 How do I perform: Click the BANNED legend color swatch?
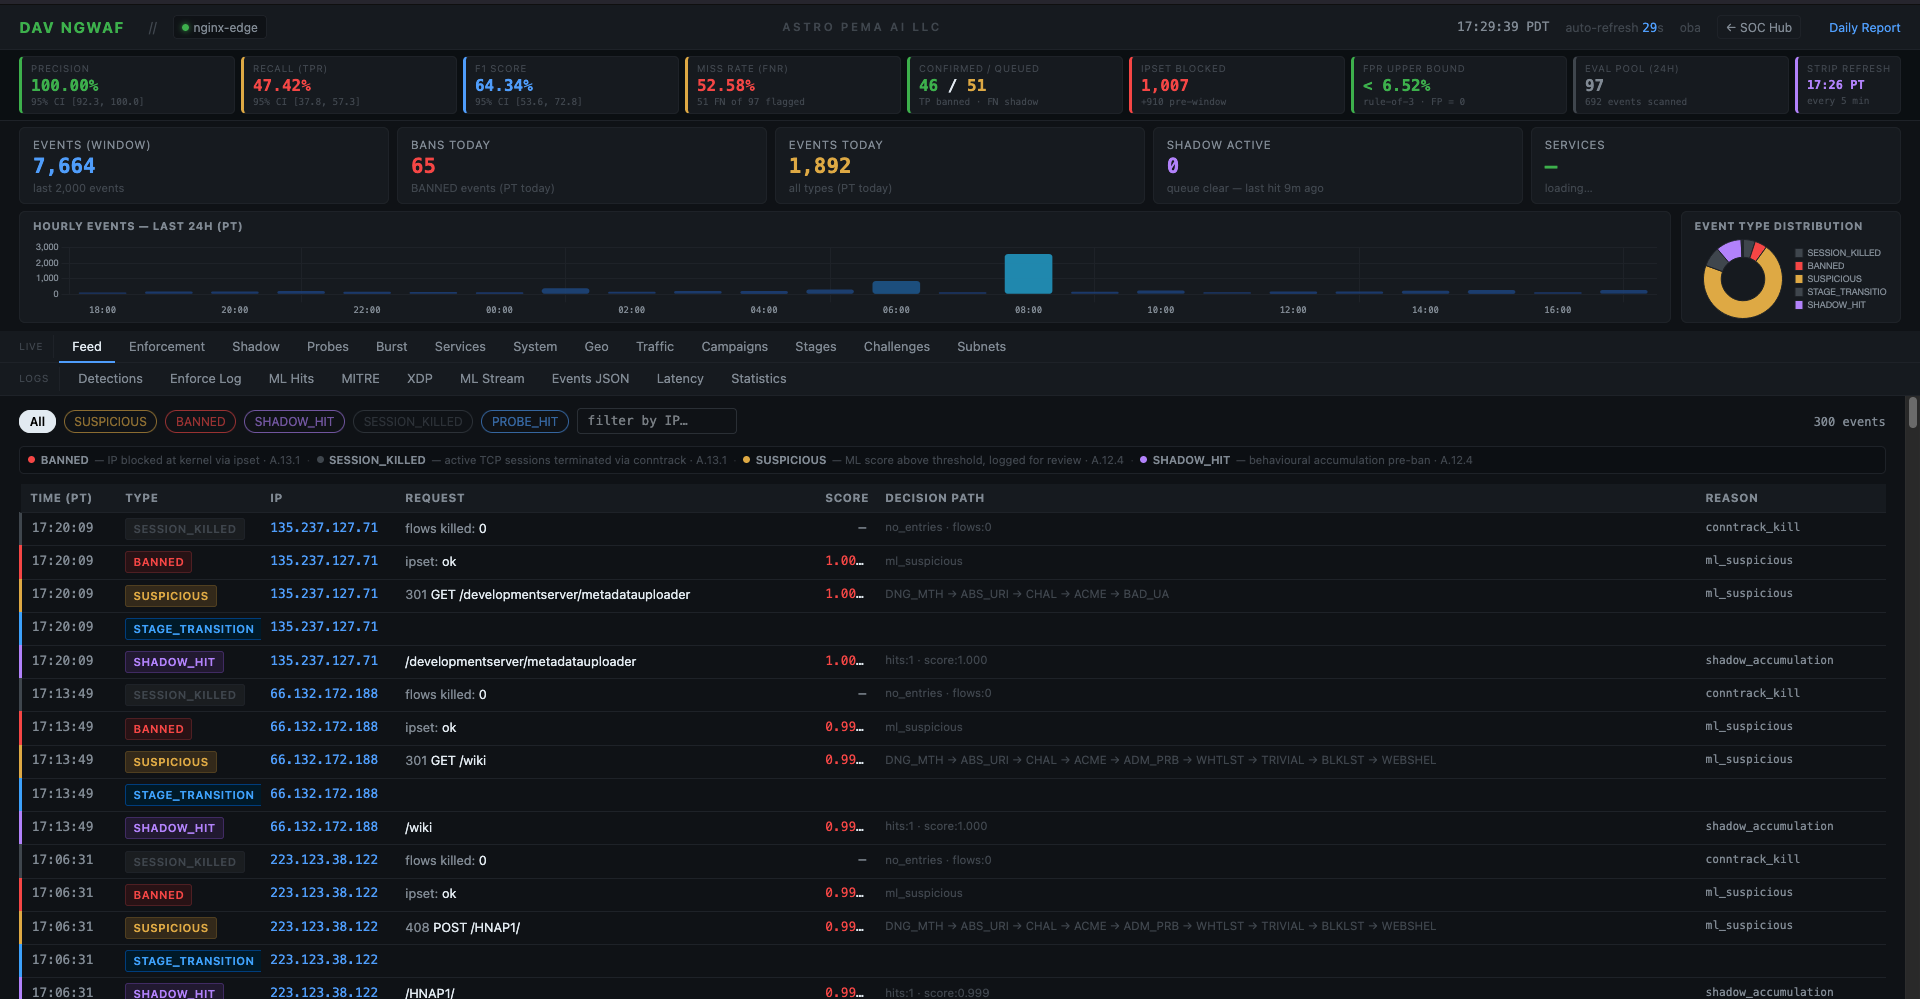[x=1799, y=266]
